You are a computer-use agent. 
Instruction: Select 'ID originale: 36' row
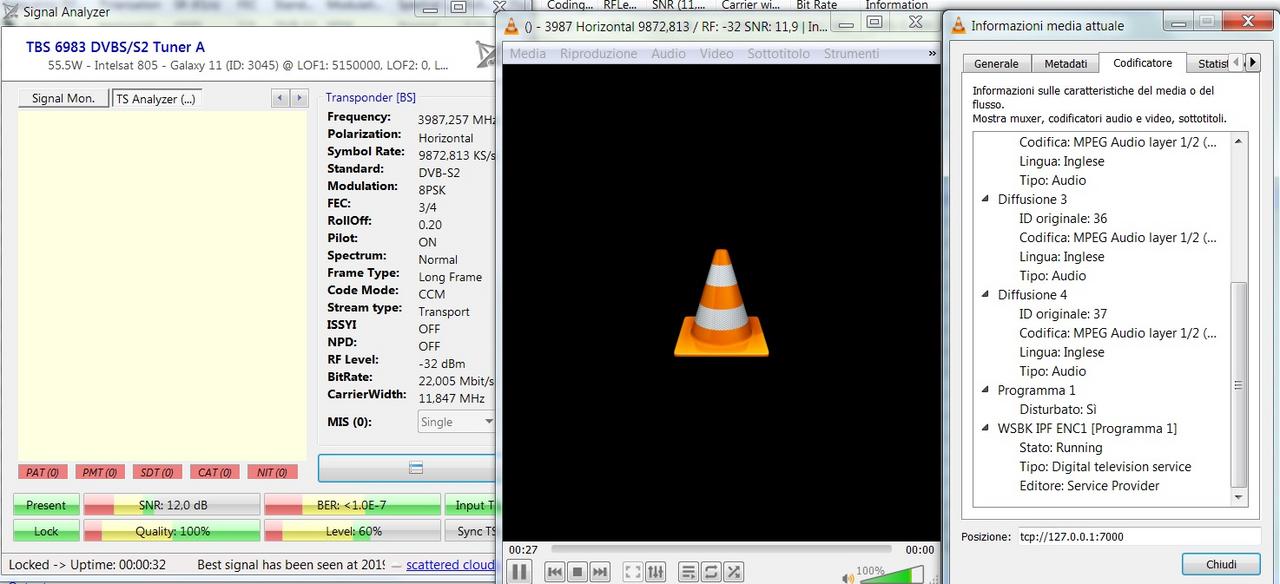(x=1063, y=218)
